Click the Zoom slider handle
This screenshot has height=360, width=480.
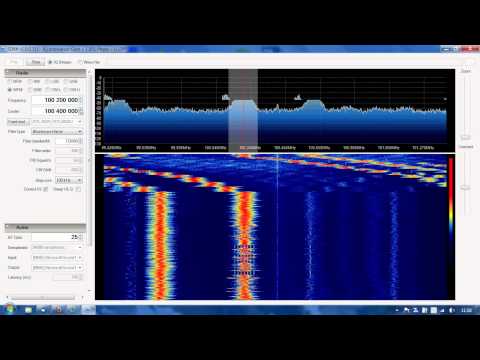click(466, 137)
